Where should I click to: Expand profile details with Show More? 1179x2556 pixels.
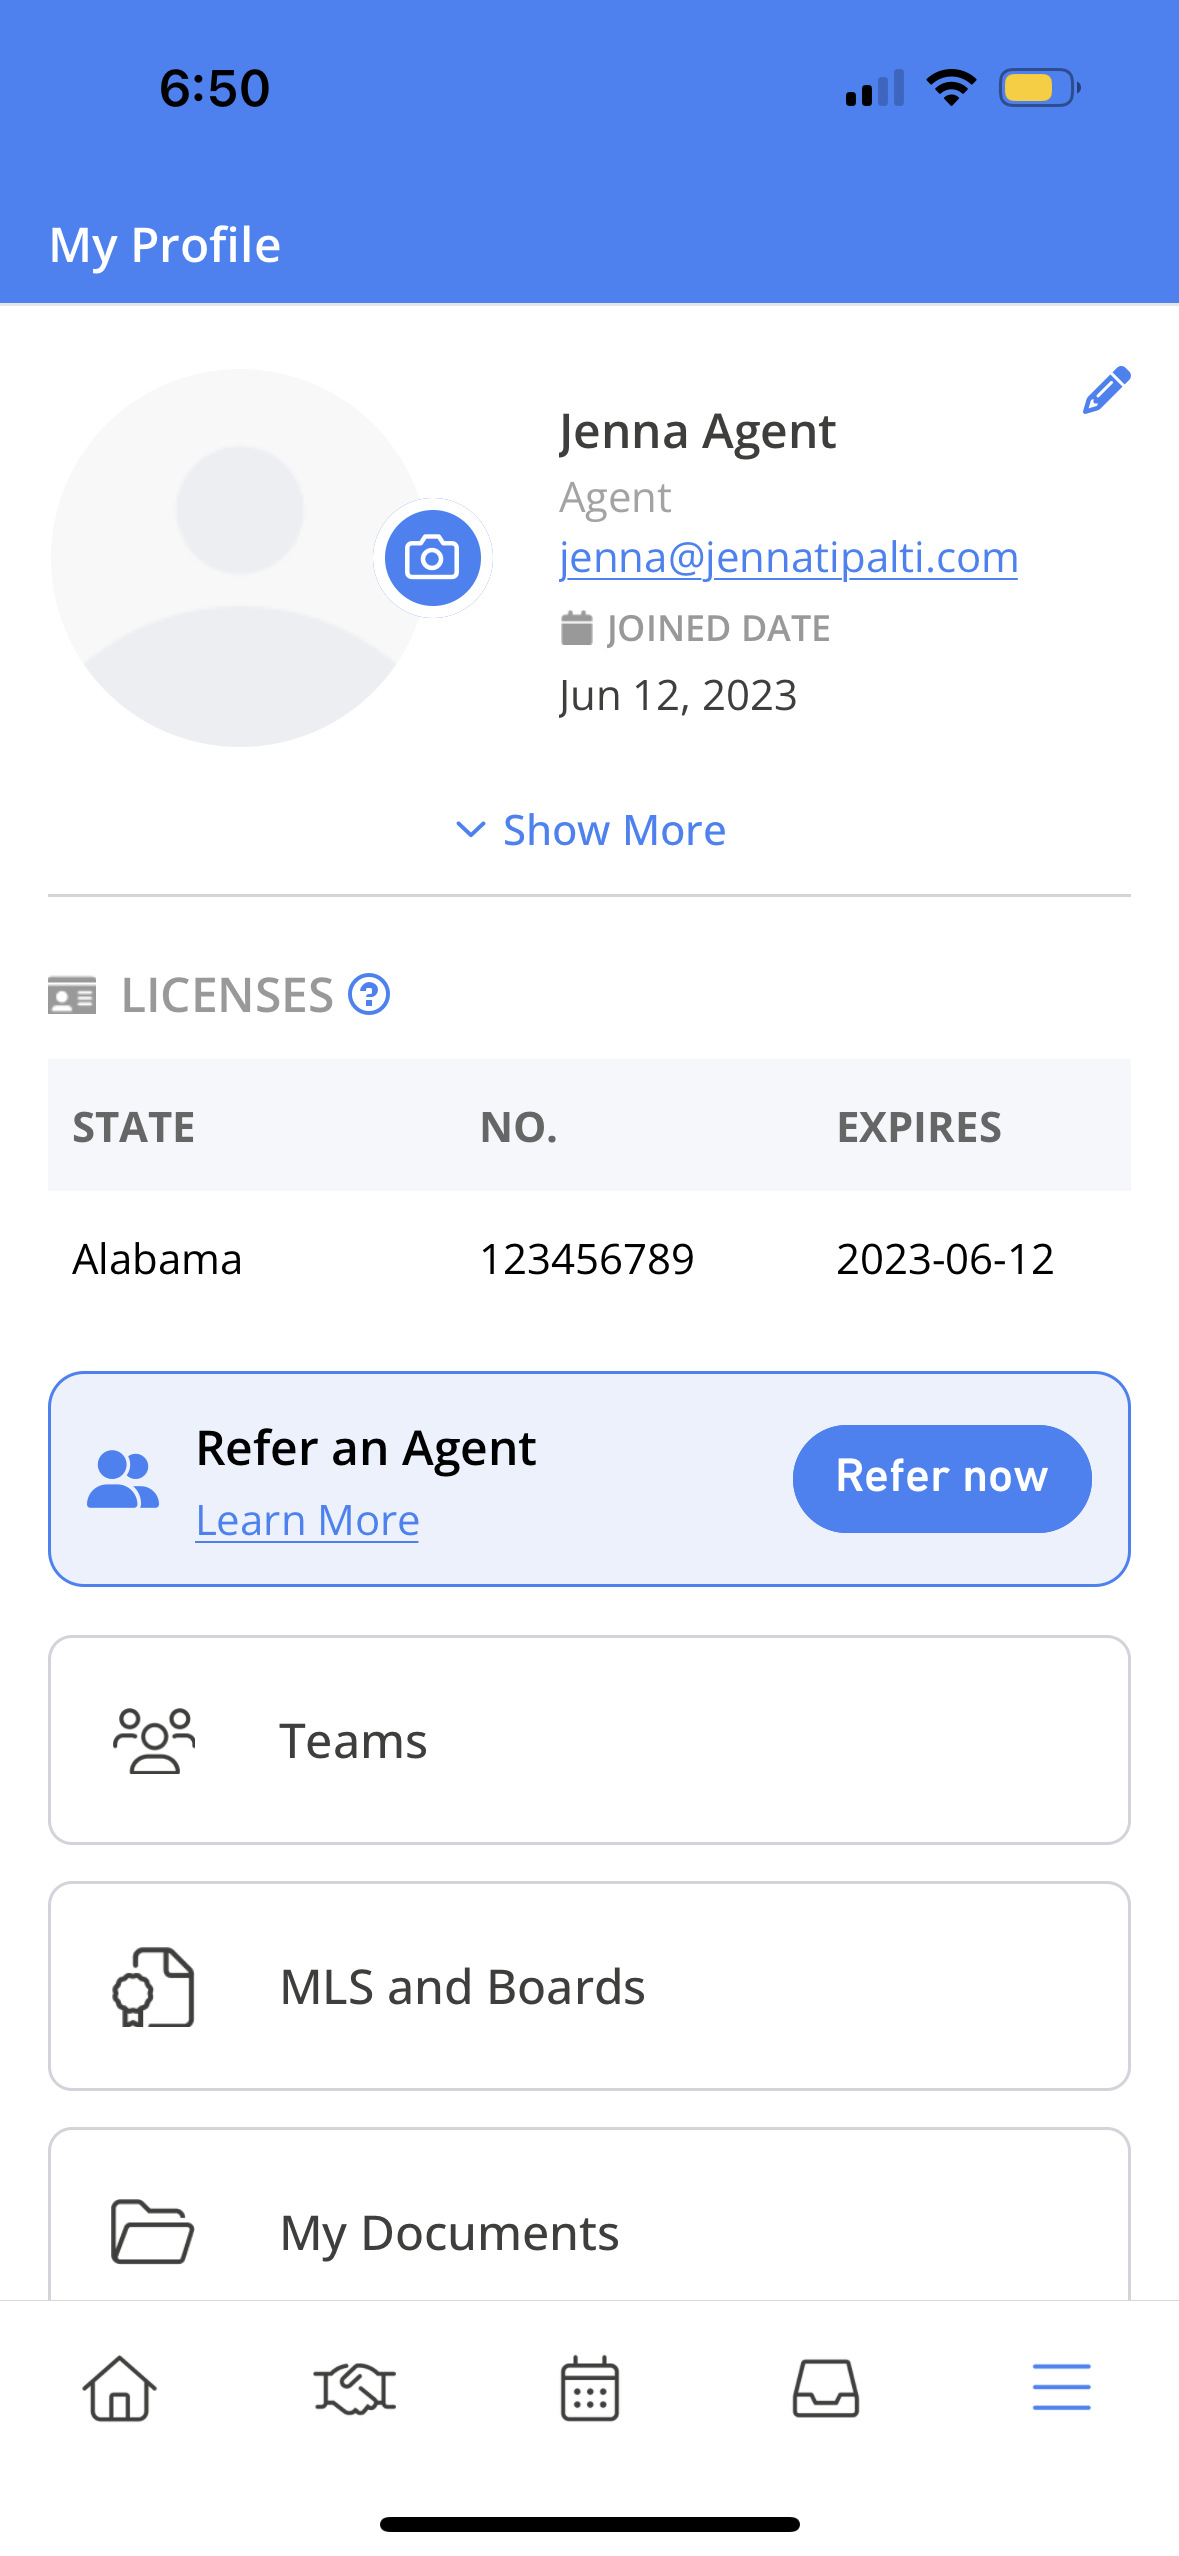590,830
